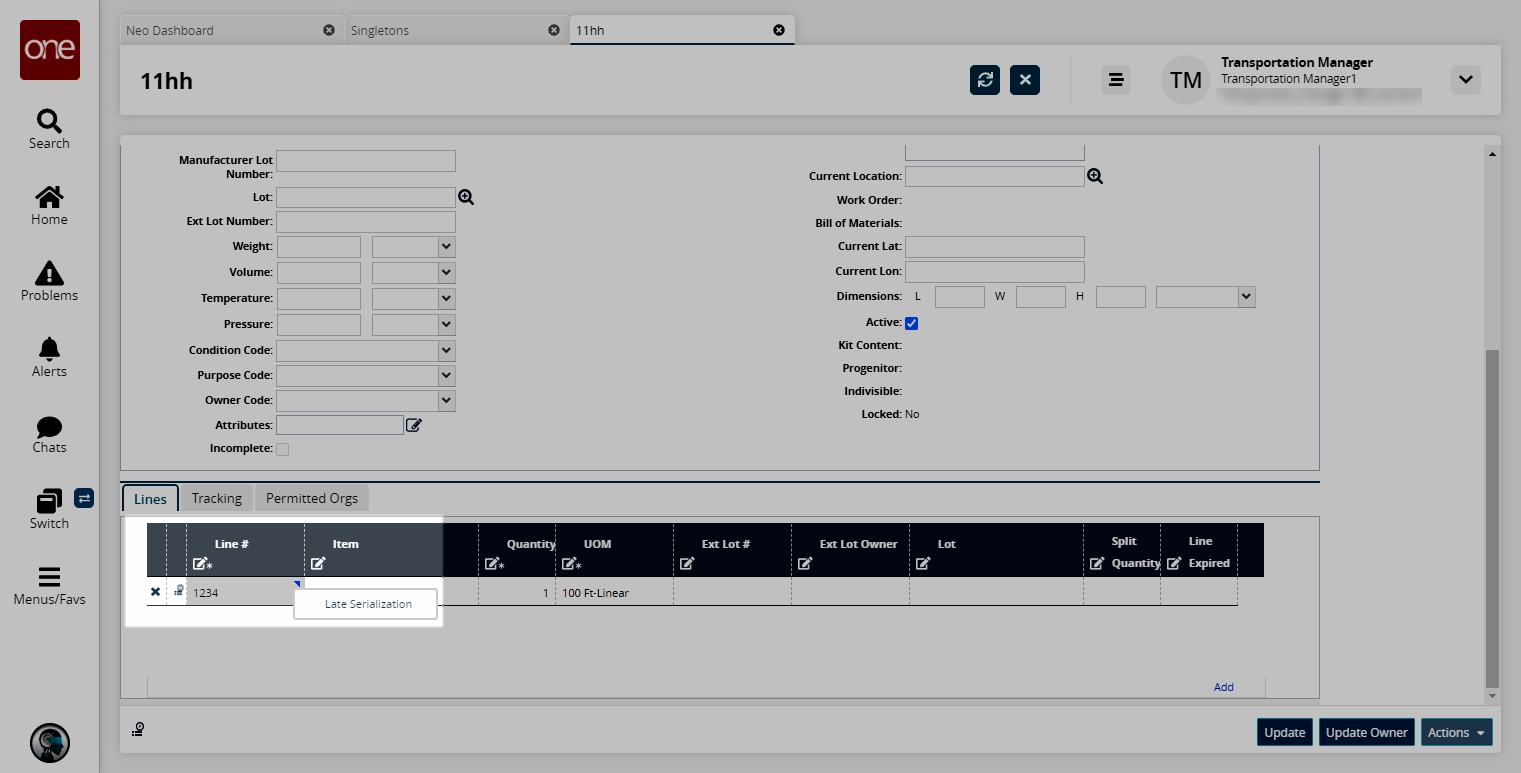Viewport: 1521px width, 773px height.
Task: Open the Permitted Orgs tab
Action: point(312,498)
